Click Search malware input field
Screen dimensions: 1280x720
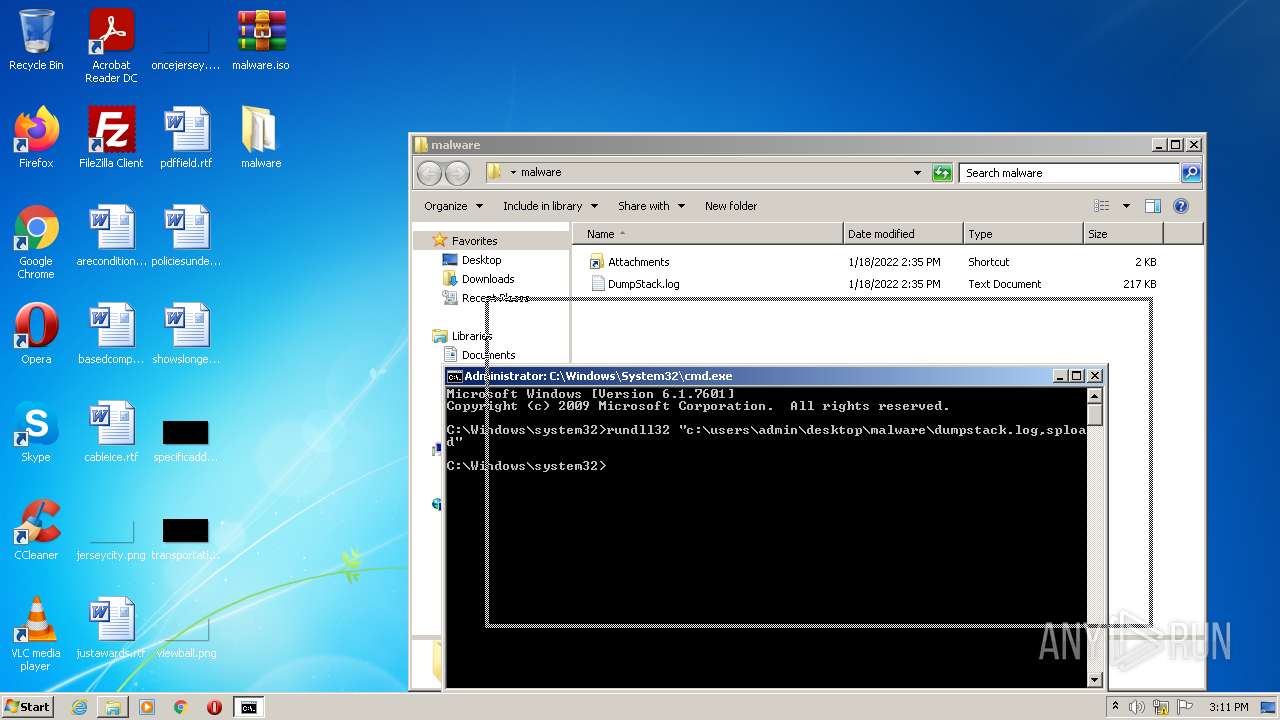[x=1069, y=173]
